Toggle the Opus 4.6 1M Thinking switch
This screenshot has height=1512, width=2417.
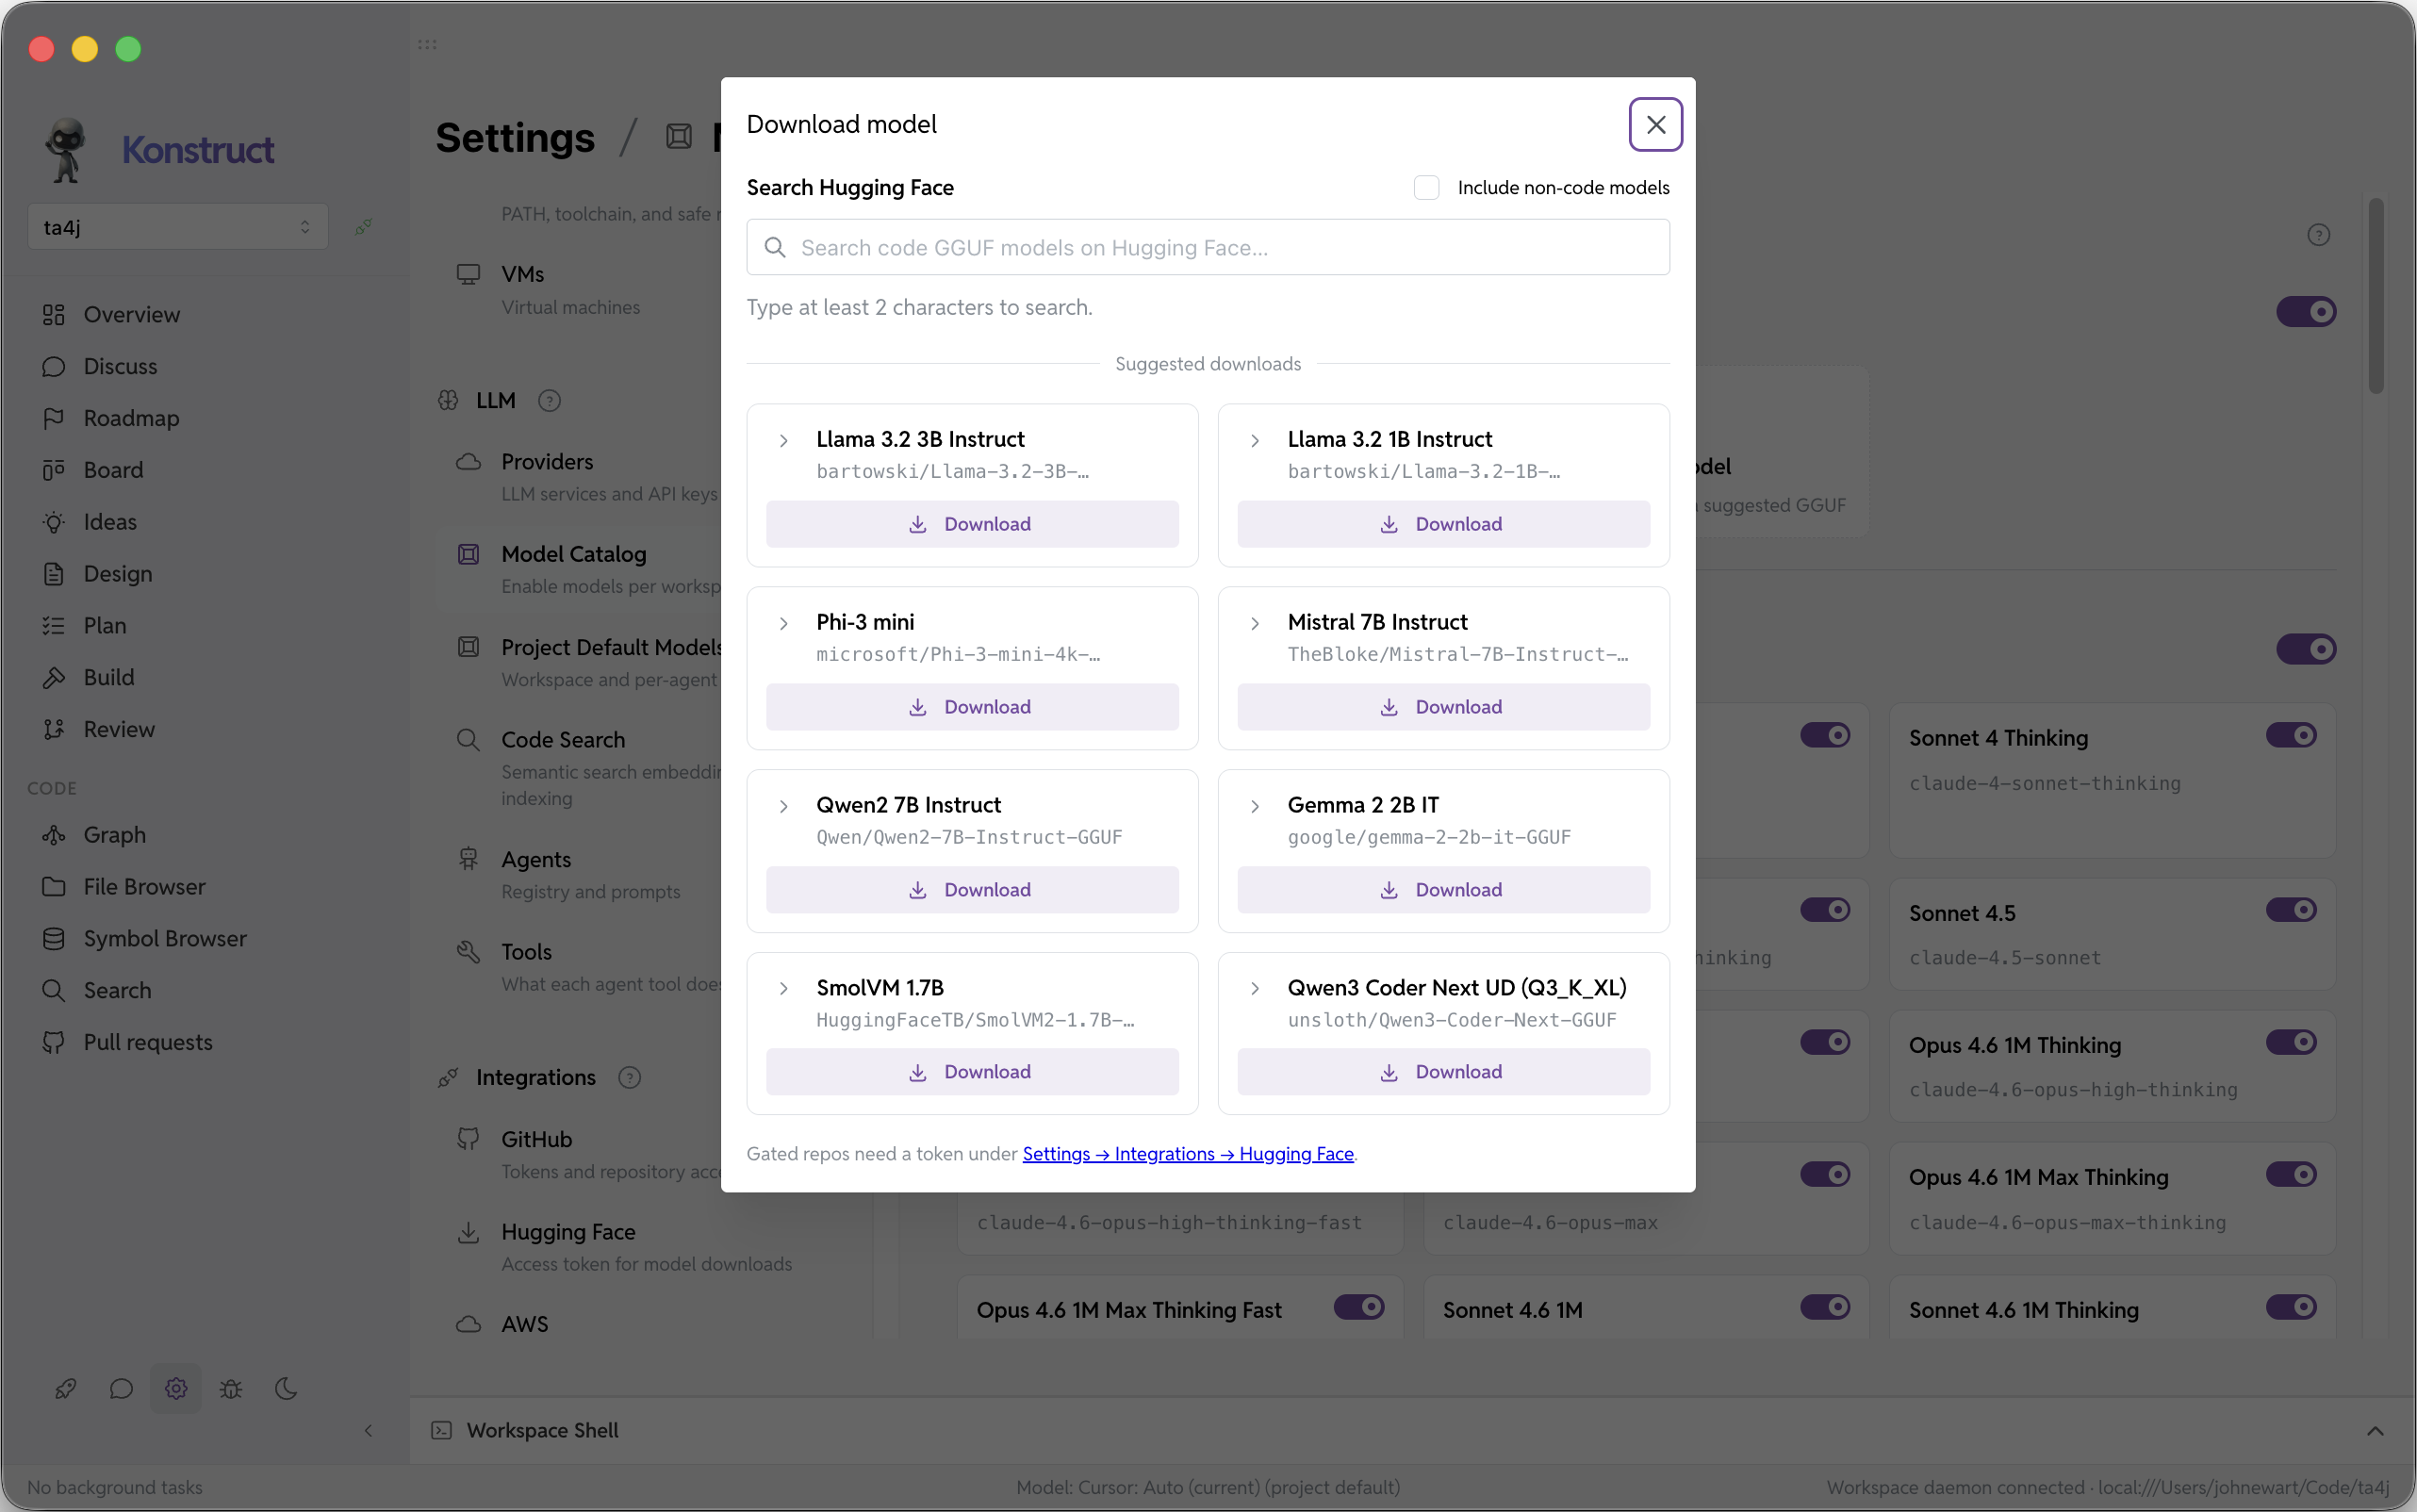point(2291,1042)
